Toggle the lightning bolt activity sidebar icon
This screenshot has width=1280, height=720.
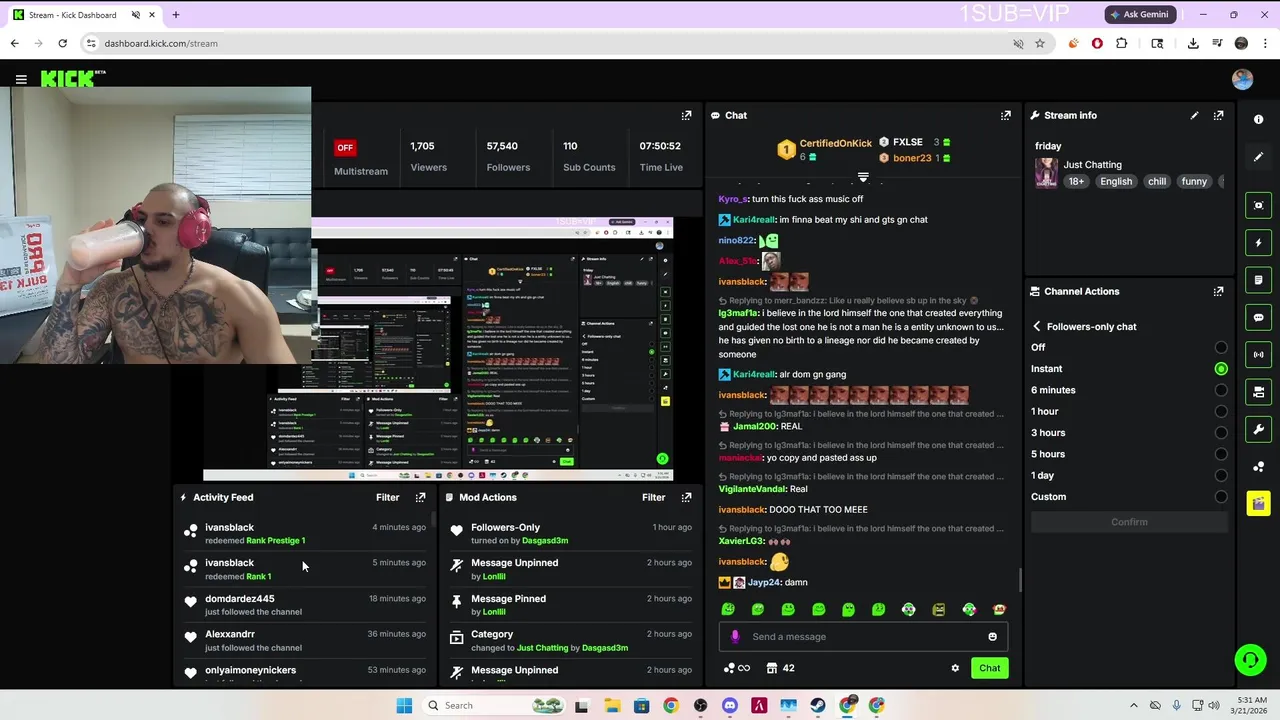tap(1258, 243)
